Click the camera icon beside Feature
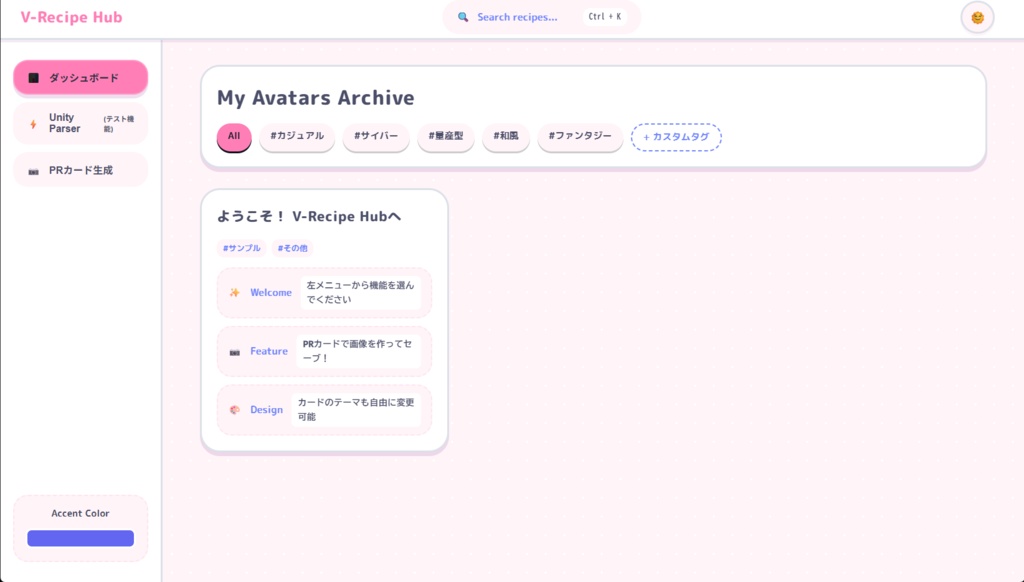The height and width of the screenshot is (582, 1024). pyautogui.click(x=234, y=350)
